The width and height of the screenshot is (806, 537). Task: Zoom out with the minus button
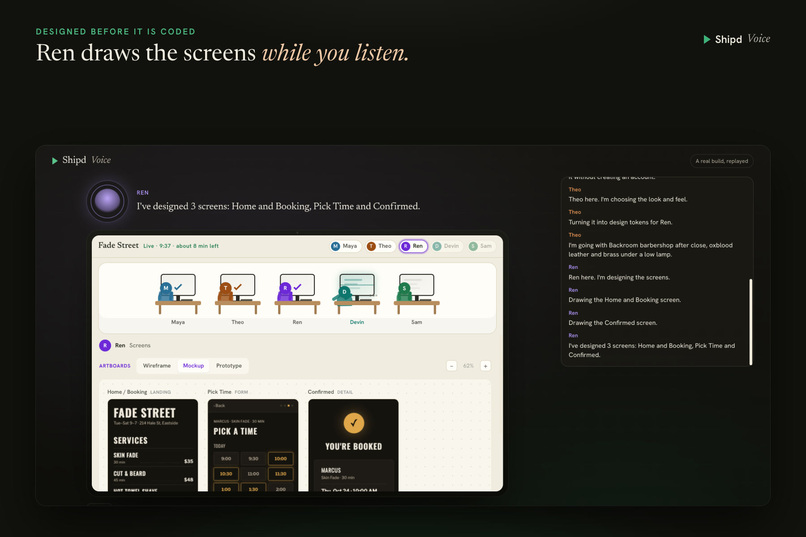coord(451,366)
